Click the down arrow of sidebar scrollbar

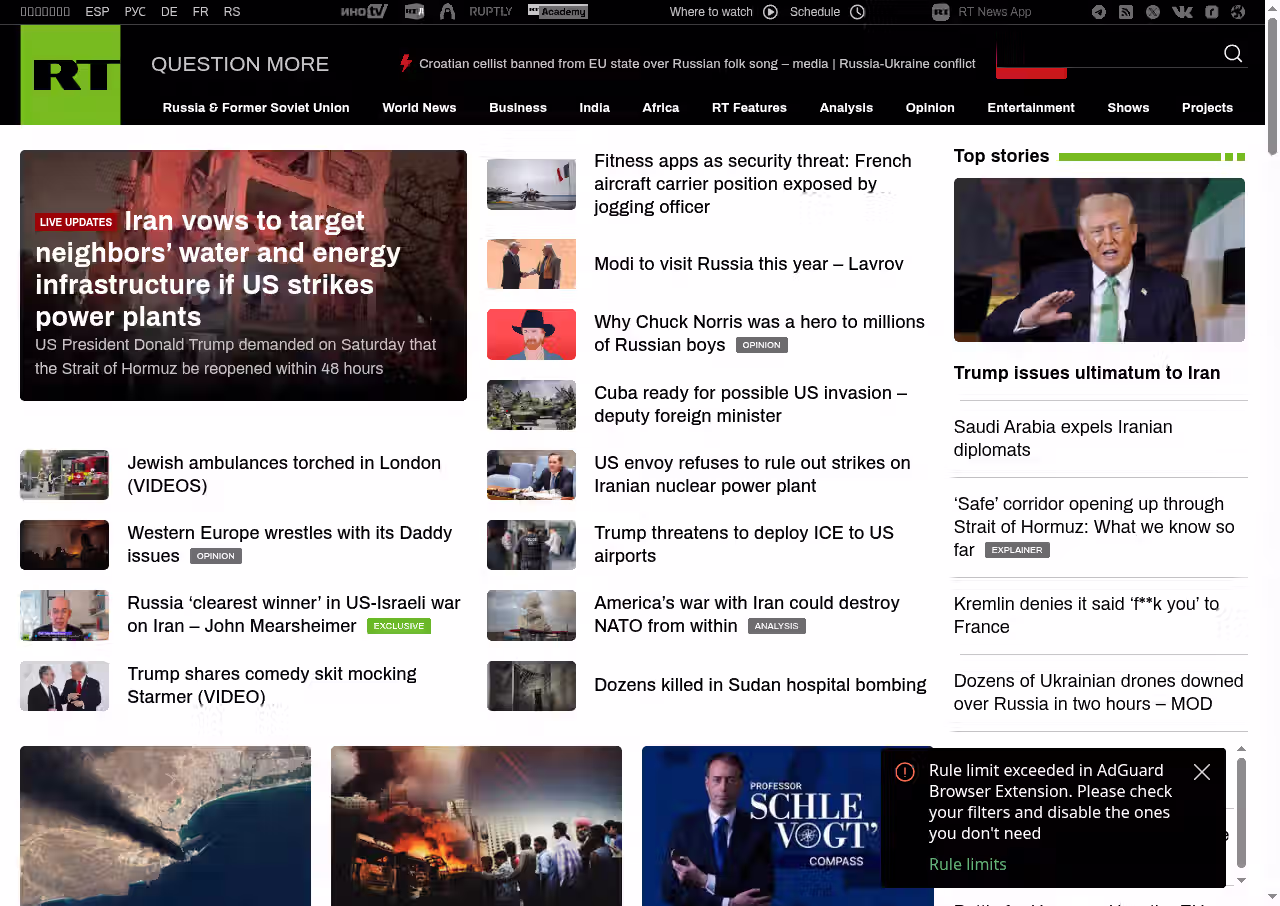click(x=1242, y=880)
